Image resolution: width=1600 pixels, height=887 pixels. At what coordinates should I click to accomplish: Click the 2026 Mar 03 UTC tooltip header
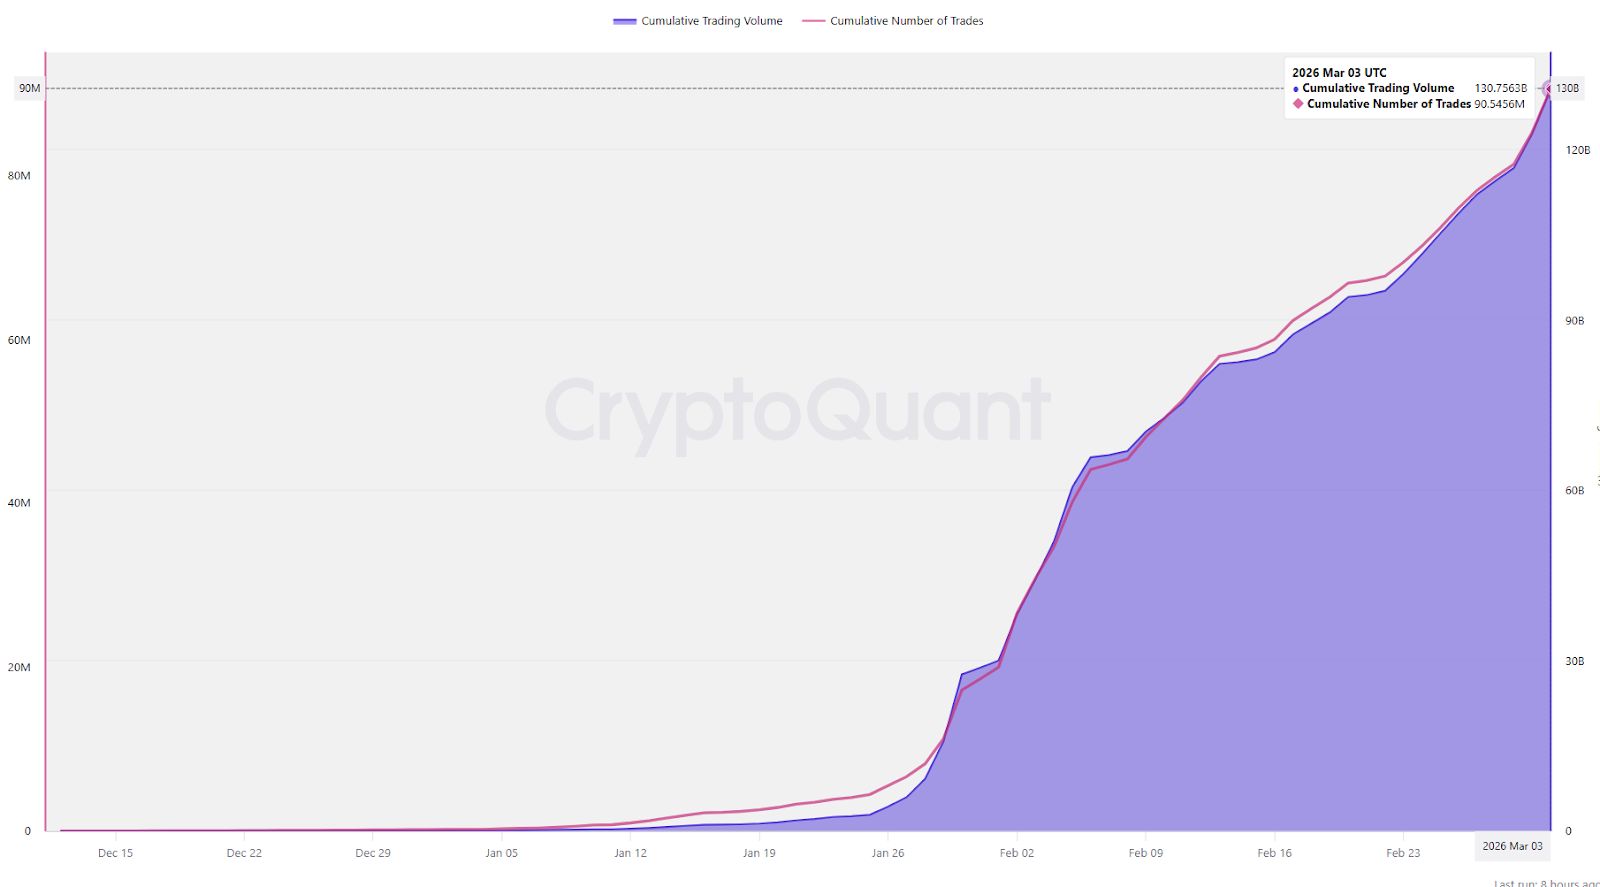coord(1339,73)
